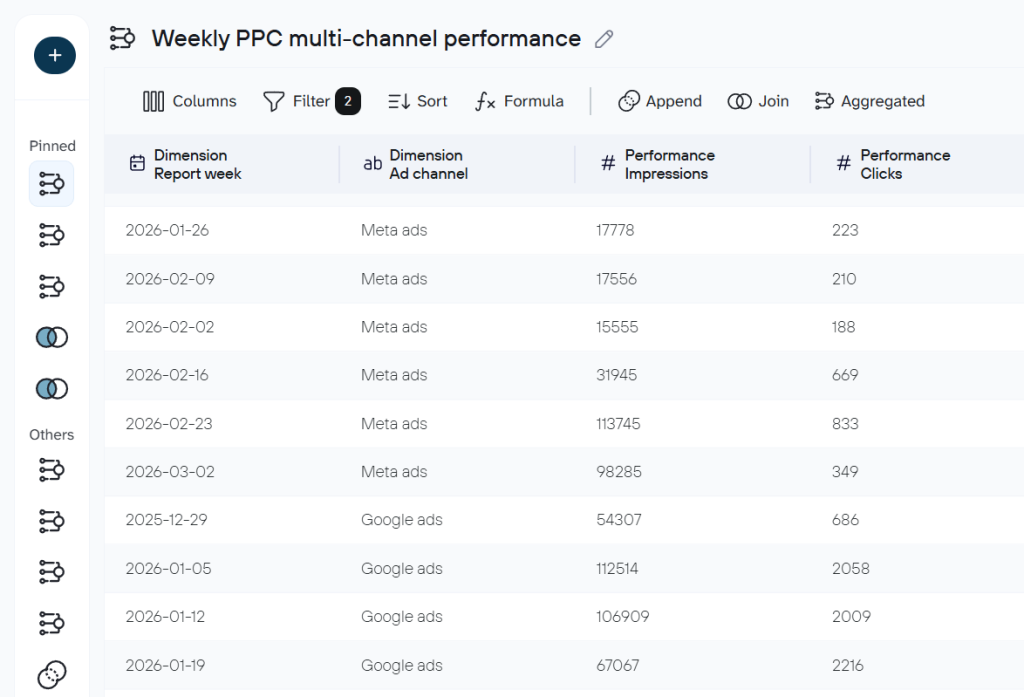
Task: Click 'Google ads' in the 2026-01-19 row
Action: (402, 666)
